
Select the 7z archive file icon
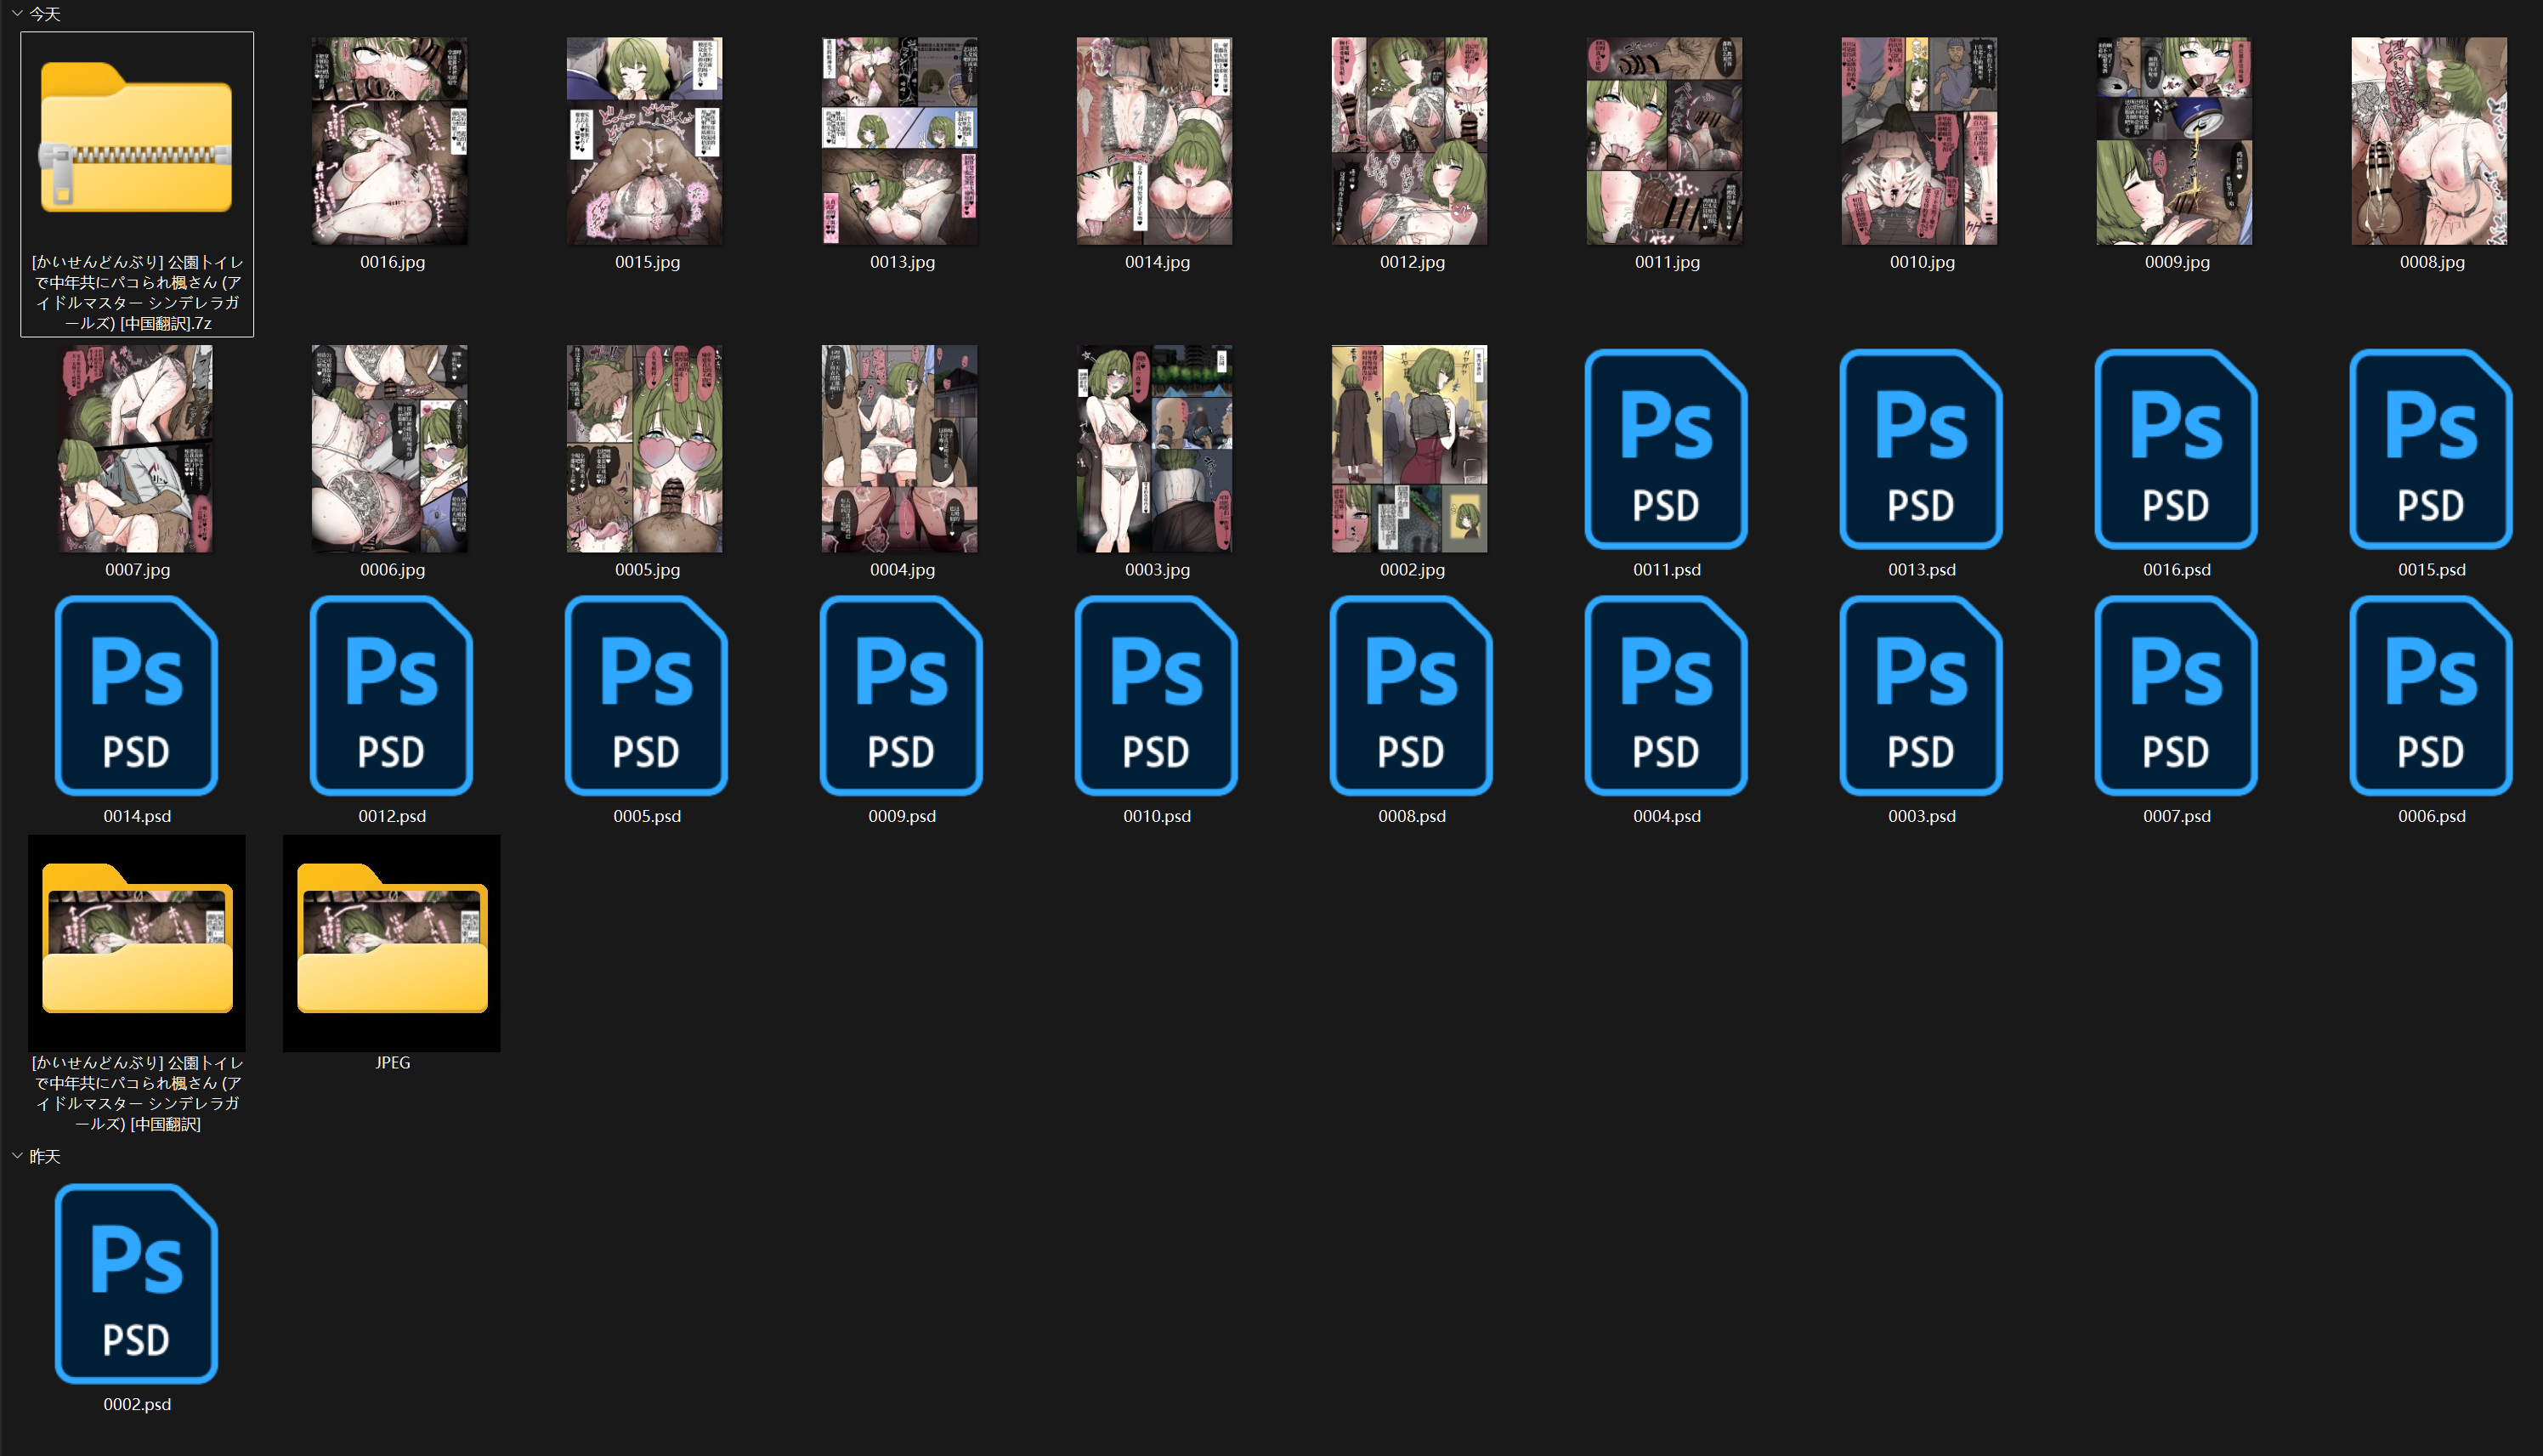pos(137,138)
